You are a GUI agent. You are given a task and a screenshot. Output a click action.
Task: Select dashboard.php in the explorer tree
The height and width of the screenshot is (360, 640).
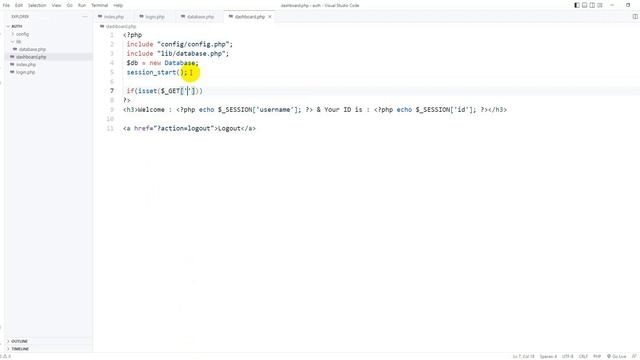(x=31, y=57)
